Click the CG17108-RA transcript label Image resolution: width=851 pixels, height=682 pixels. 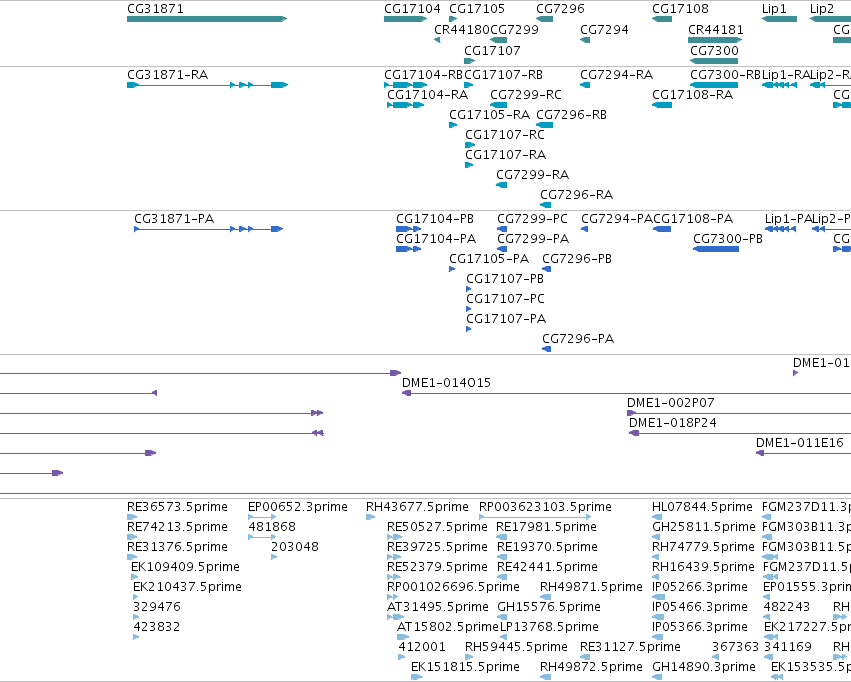click(693, 94)
